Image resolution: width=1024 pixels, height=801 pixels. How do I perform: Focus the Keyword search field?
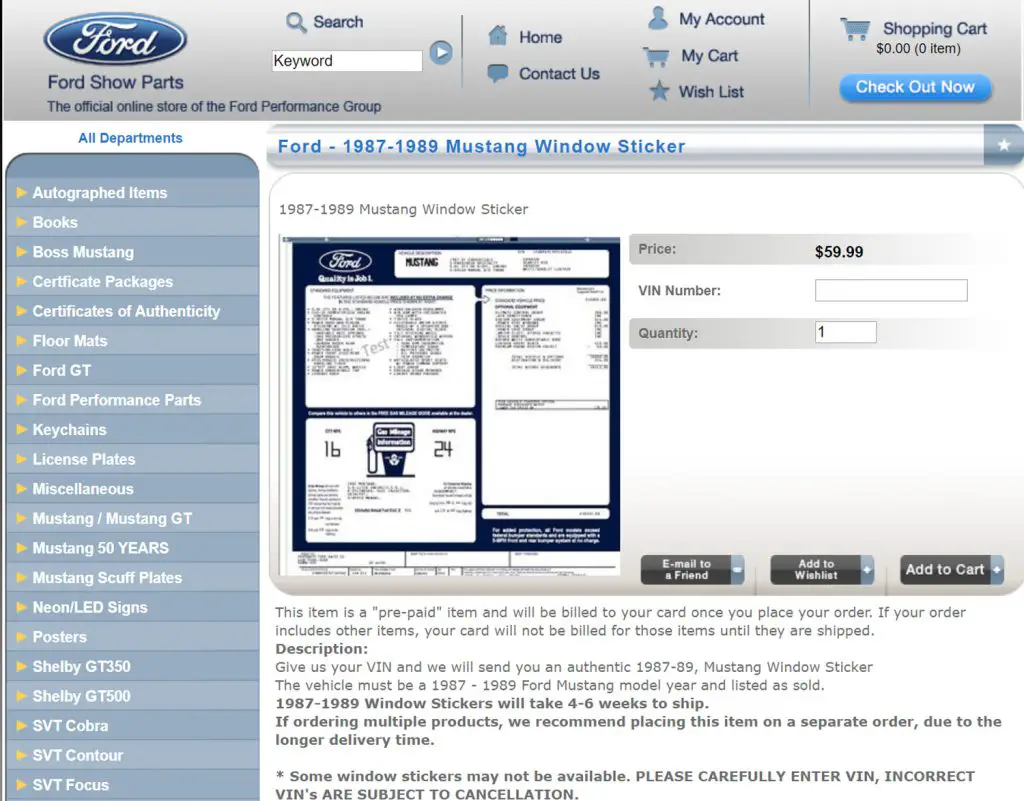(x=347, y=61)
